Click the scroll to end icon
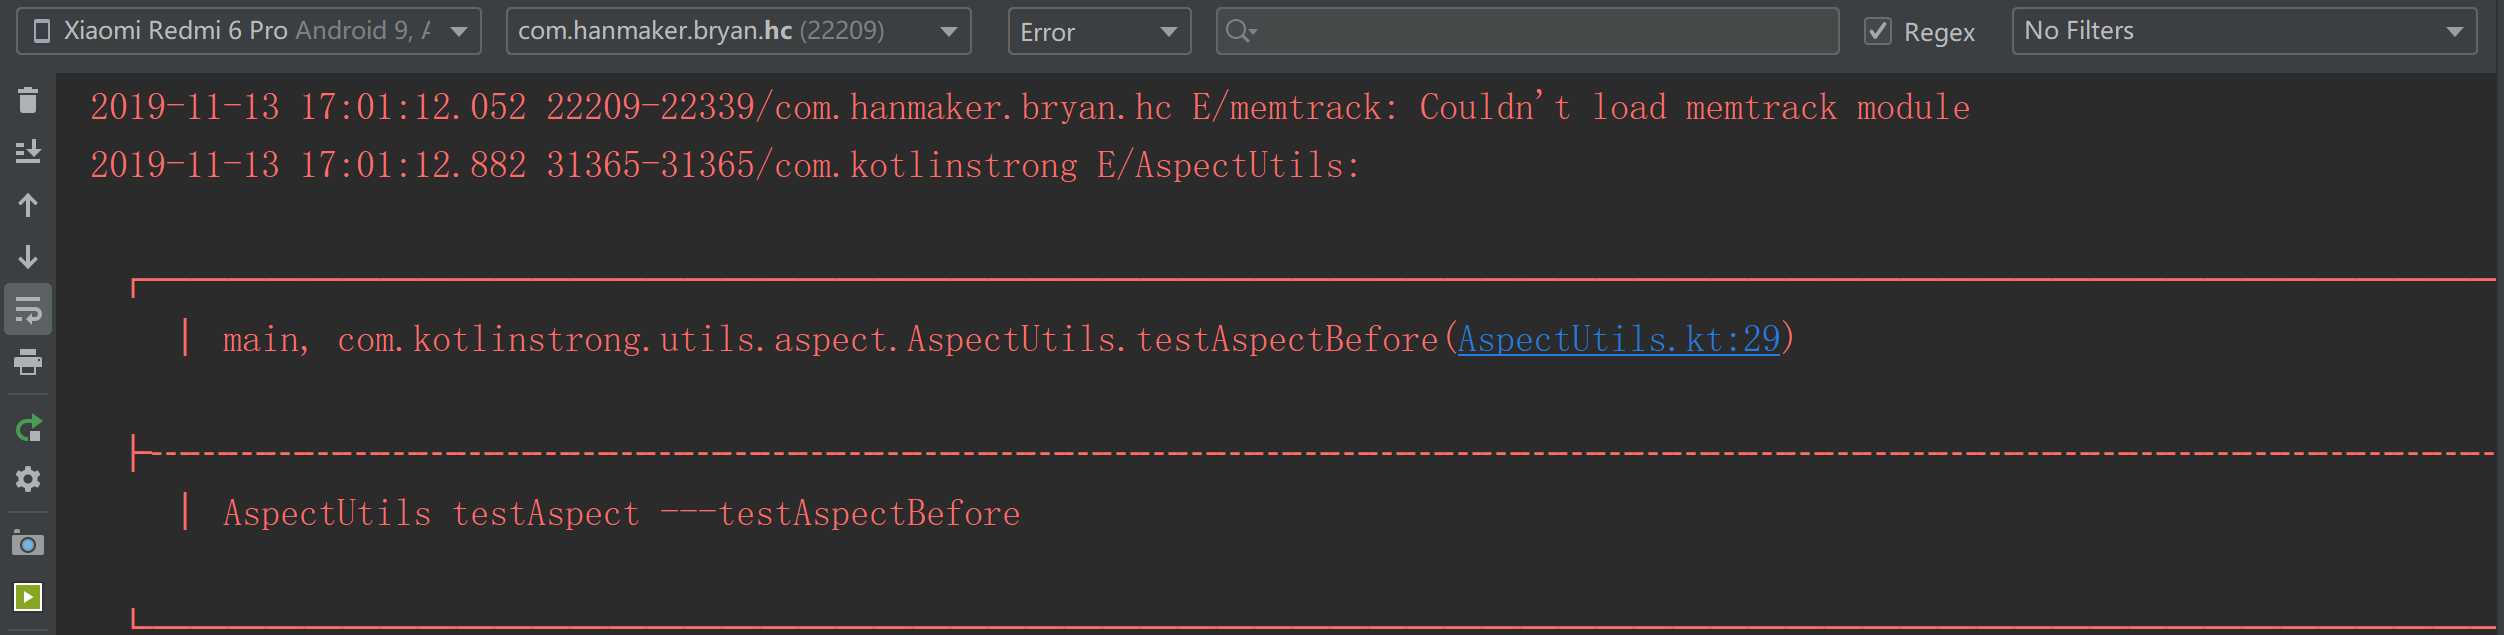Image resolution: width=2504 pixels, height=635 pixels. pos(28,152)
